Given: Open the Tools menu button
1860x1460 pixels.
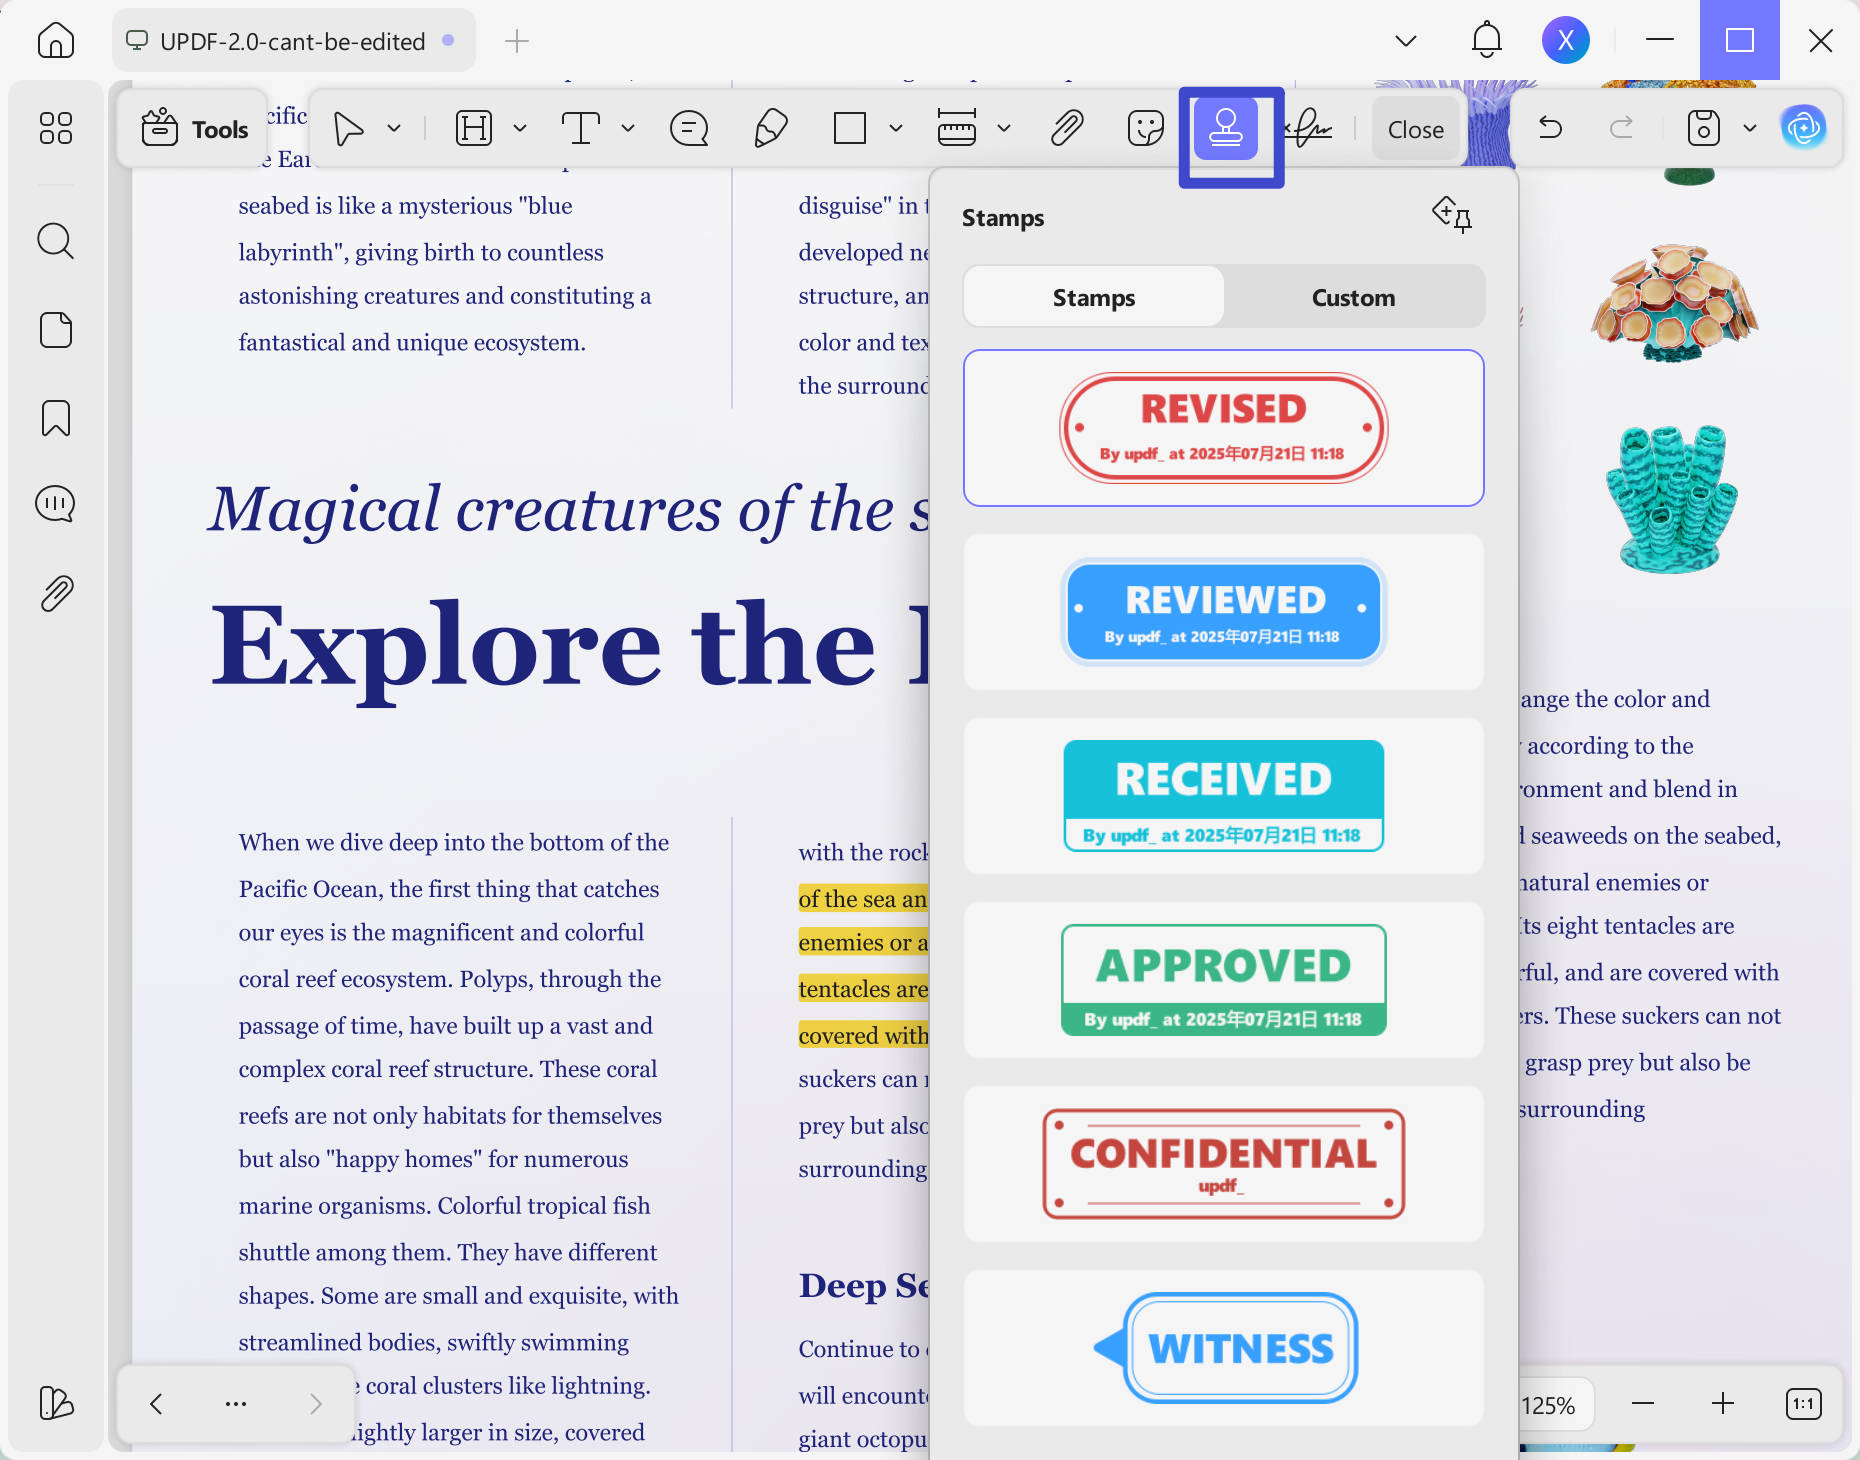Looking at the screenshot, I should point(194,129).
